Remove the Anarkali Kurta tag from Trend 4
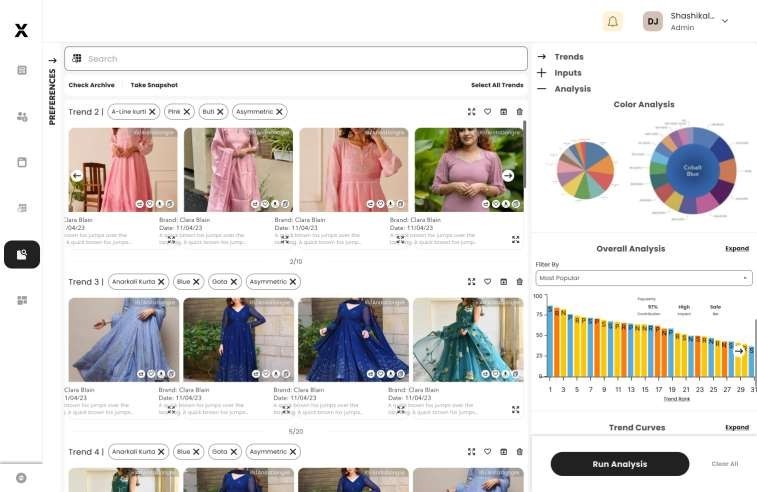The image size is (757, 492). (x=161, y=451)
